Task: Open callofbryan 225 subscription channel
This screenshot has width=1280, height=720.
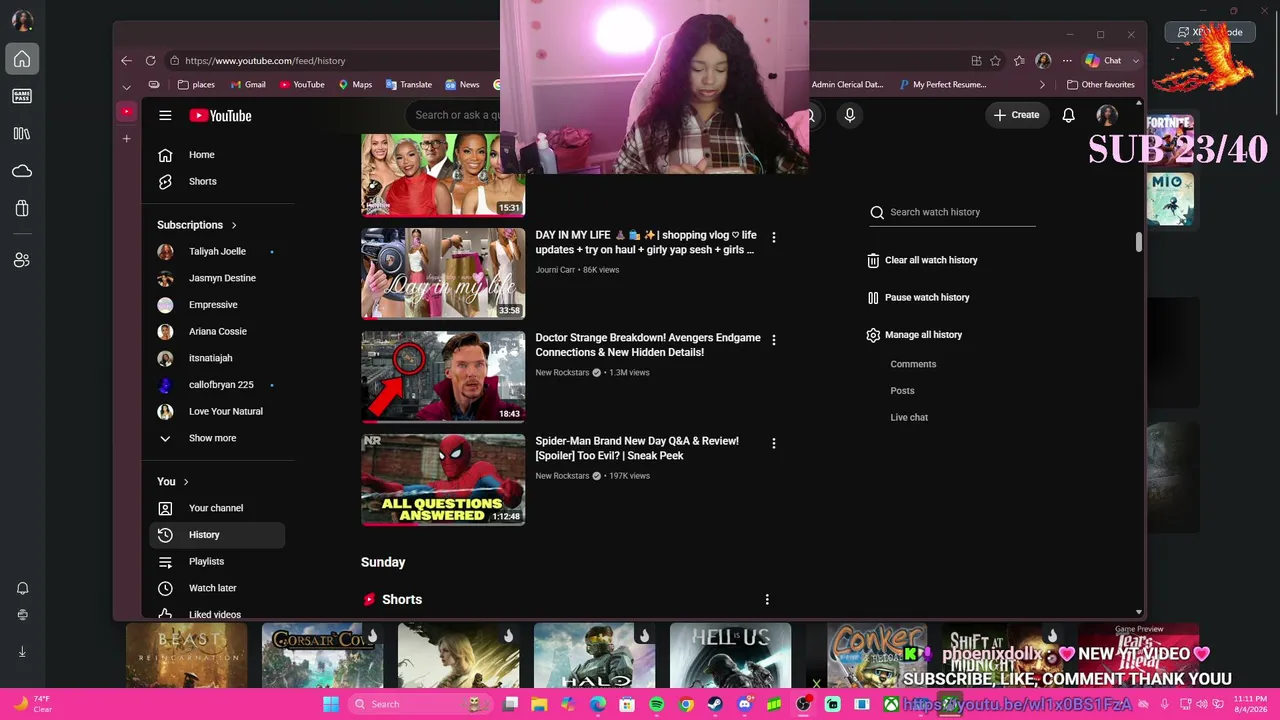Action: coord(218,385)
